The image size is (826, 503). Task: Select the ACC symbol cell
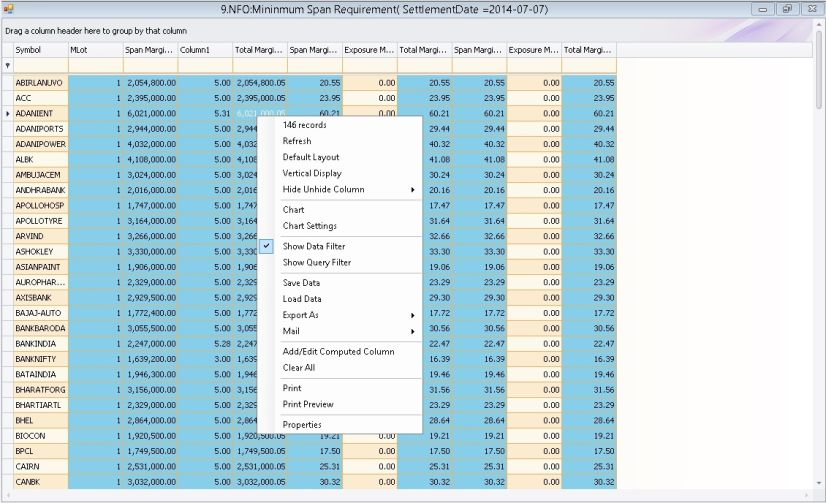point(41,98)
